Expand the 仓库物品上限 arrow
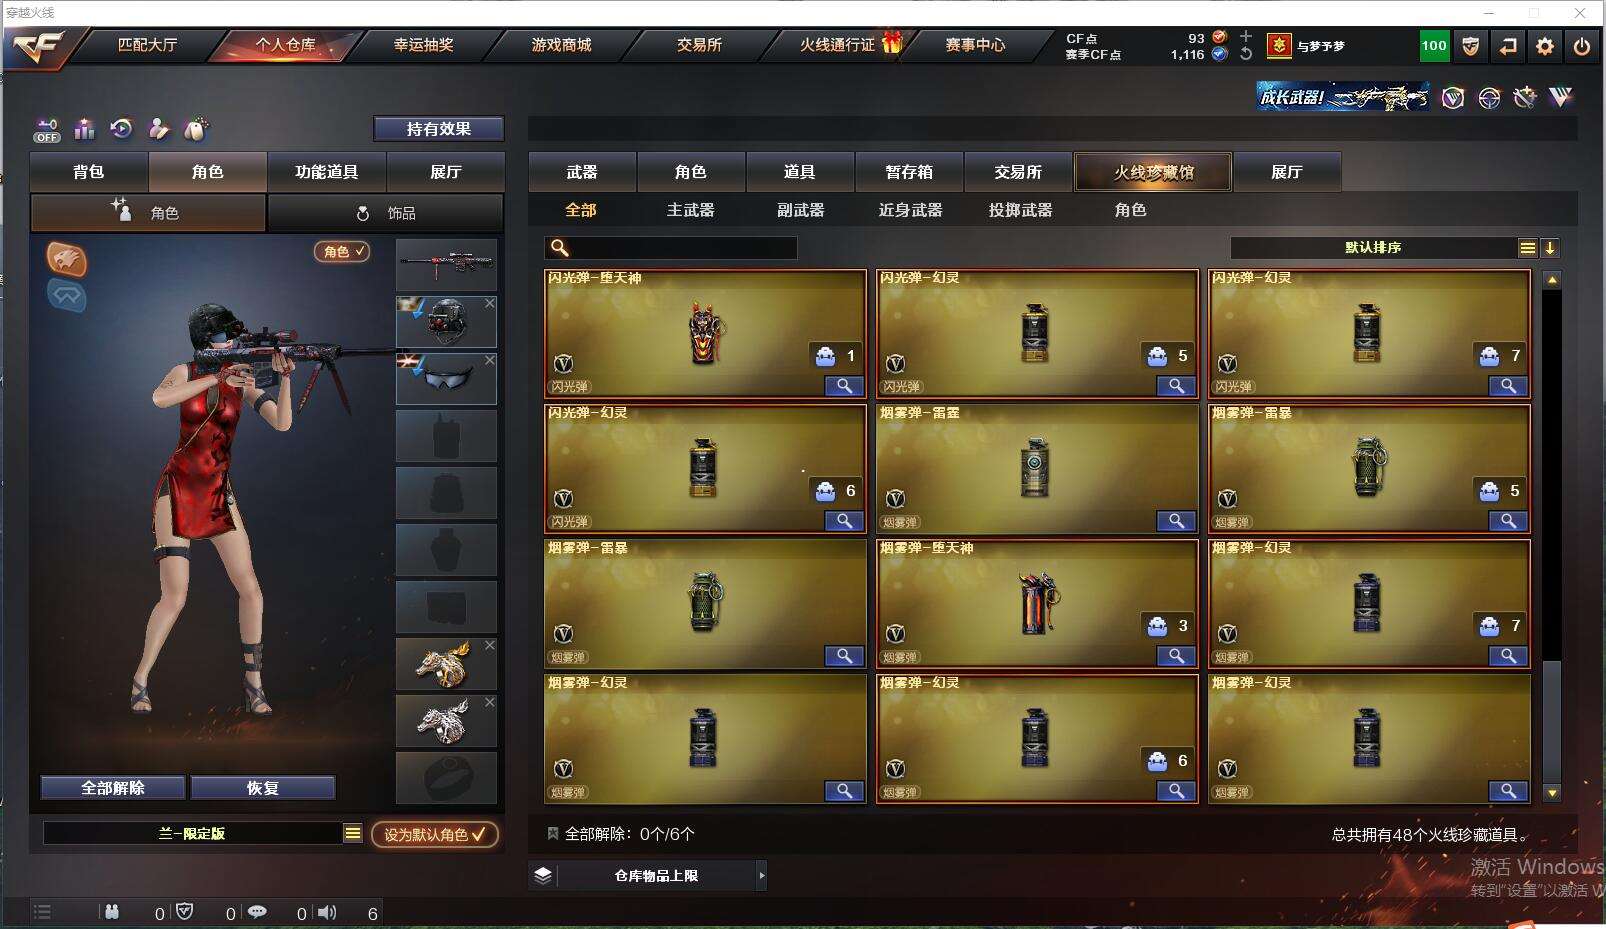 [761, 875]
